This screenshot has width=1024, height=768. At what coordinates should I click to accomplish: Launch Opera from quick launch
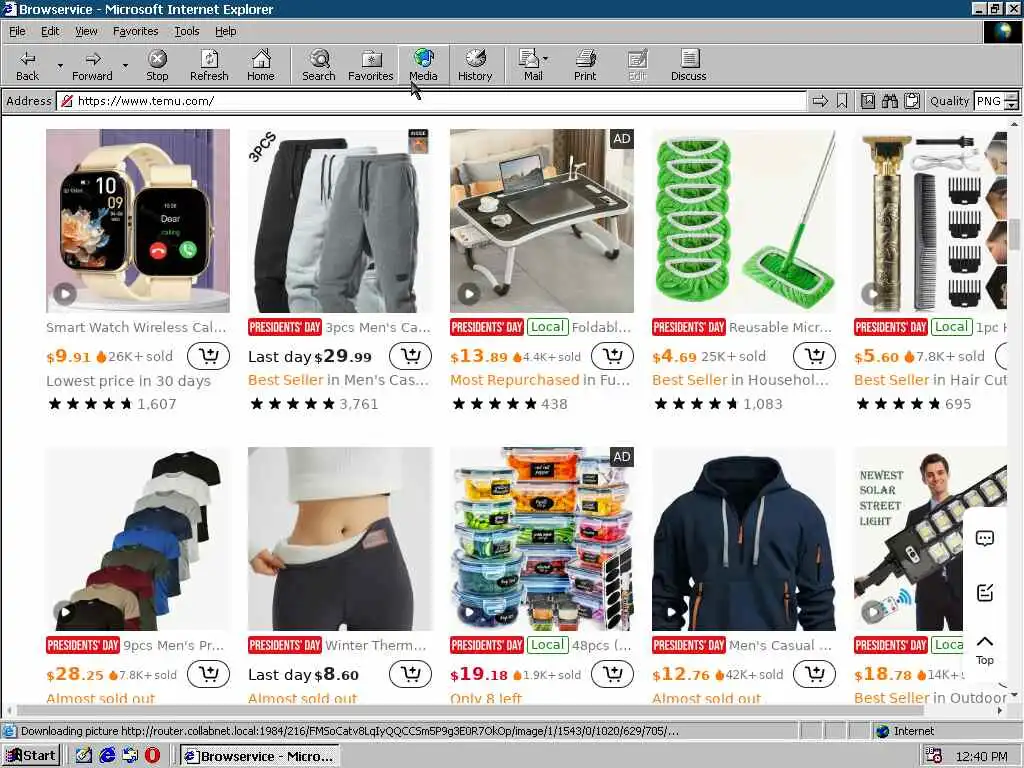tap(152, 756)
